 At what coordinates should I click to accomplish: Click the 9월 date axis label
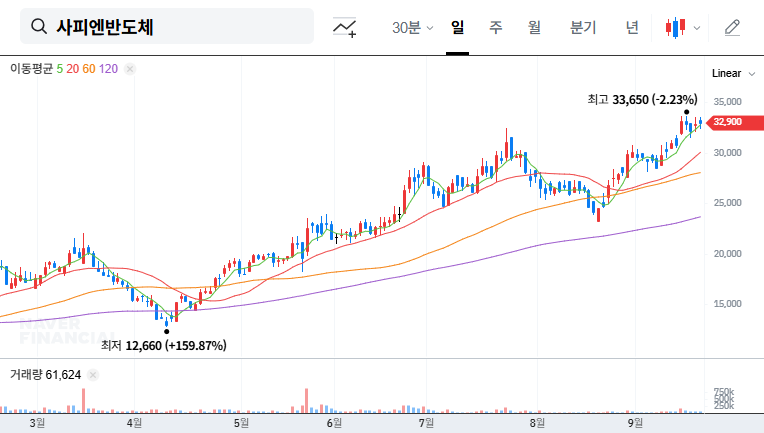tap(635, 423)
